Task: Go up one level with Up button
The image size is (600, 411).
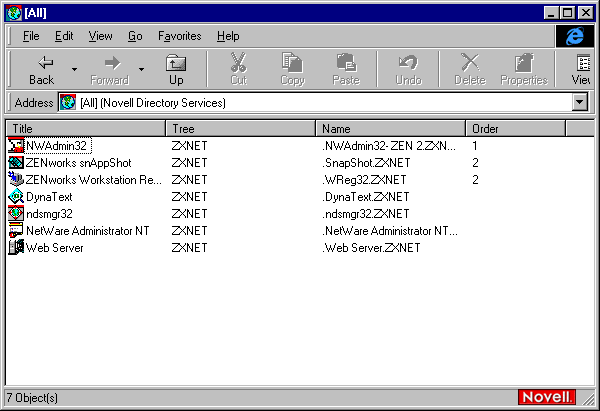Action: click(176, 70)
